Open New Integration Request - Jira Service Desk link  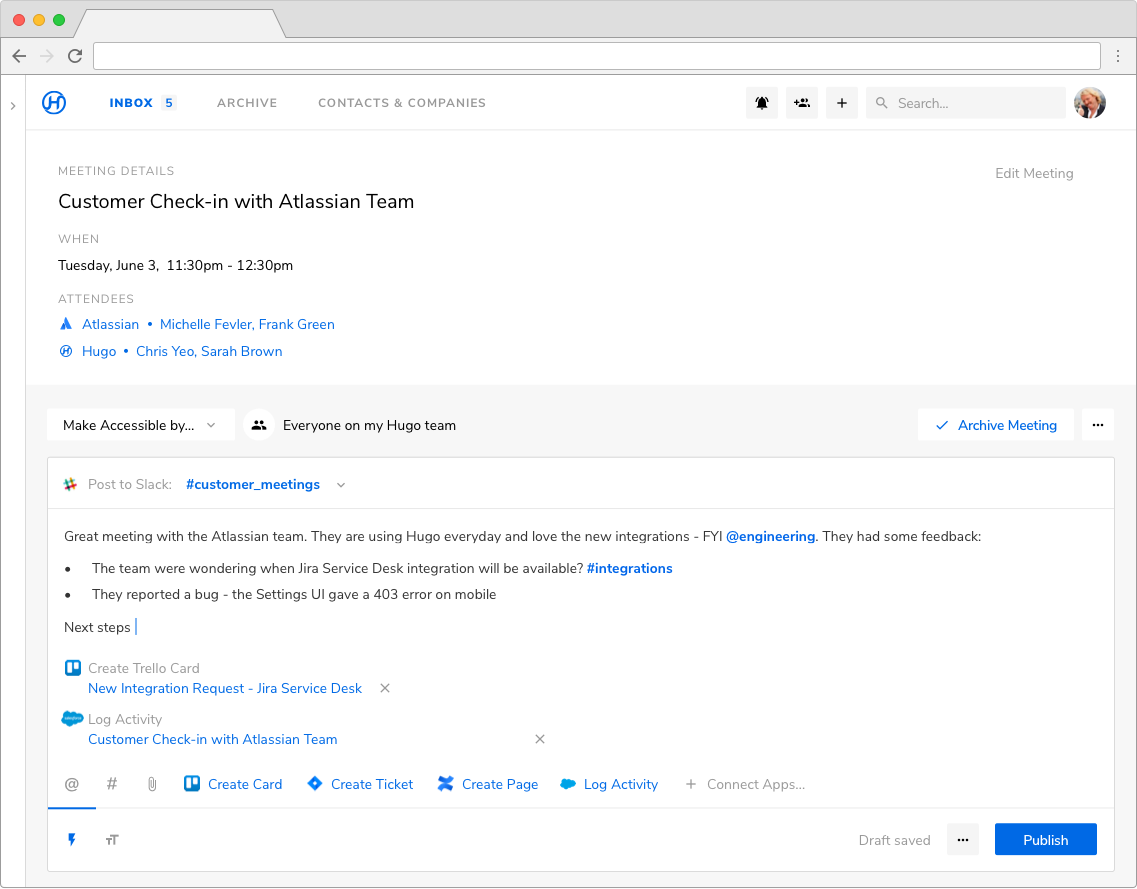click(x=225, y=688)
